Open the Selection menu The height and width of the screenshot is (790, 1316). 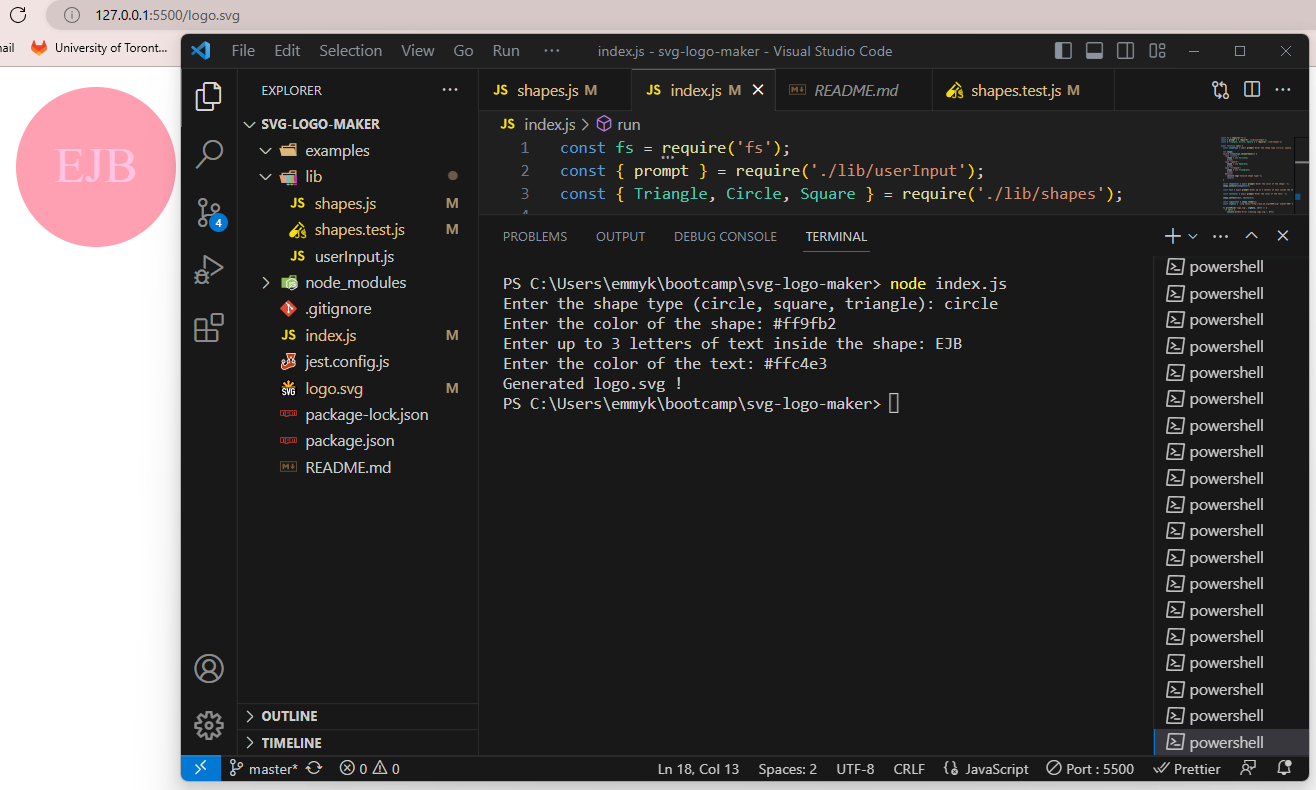350,51
